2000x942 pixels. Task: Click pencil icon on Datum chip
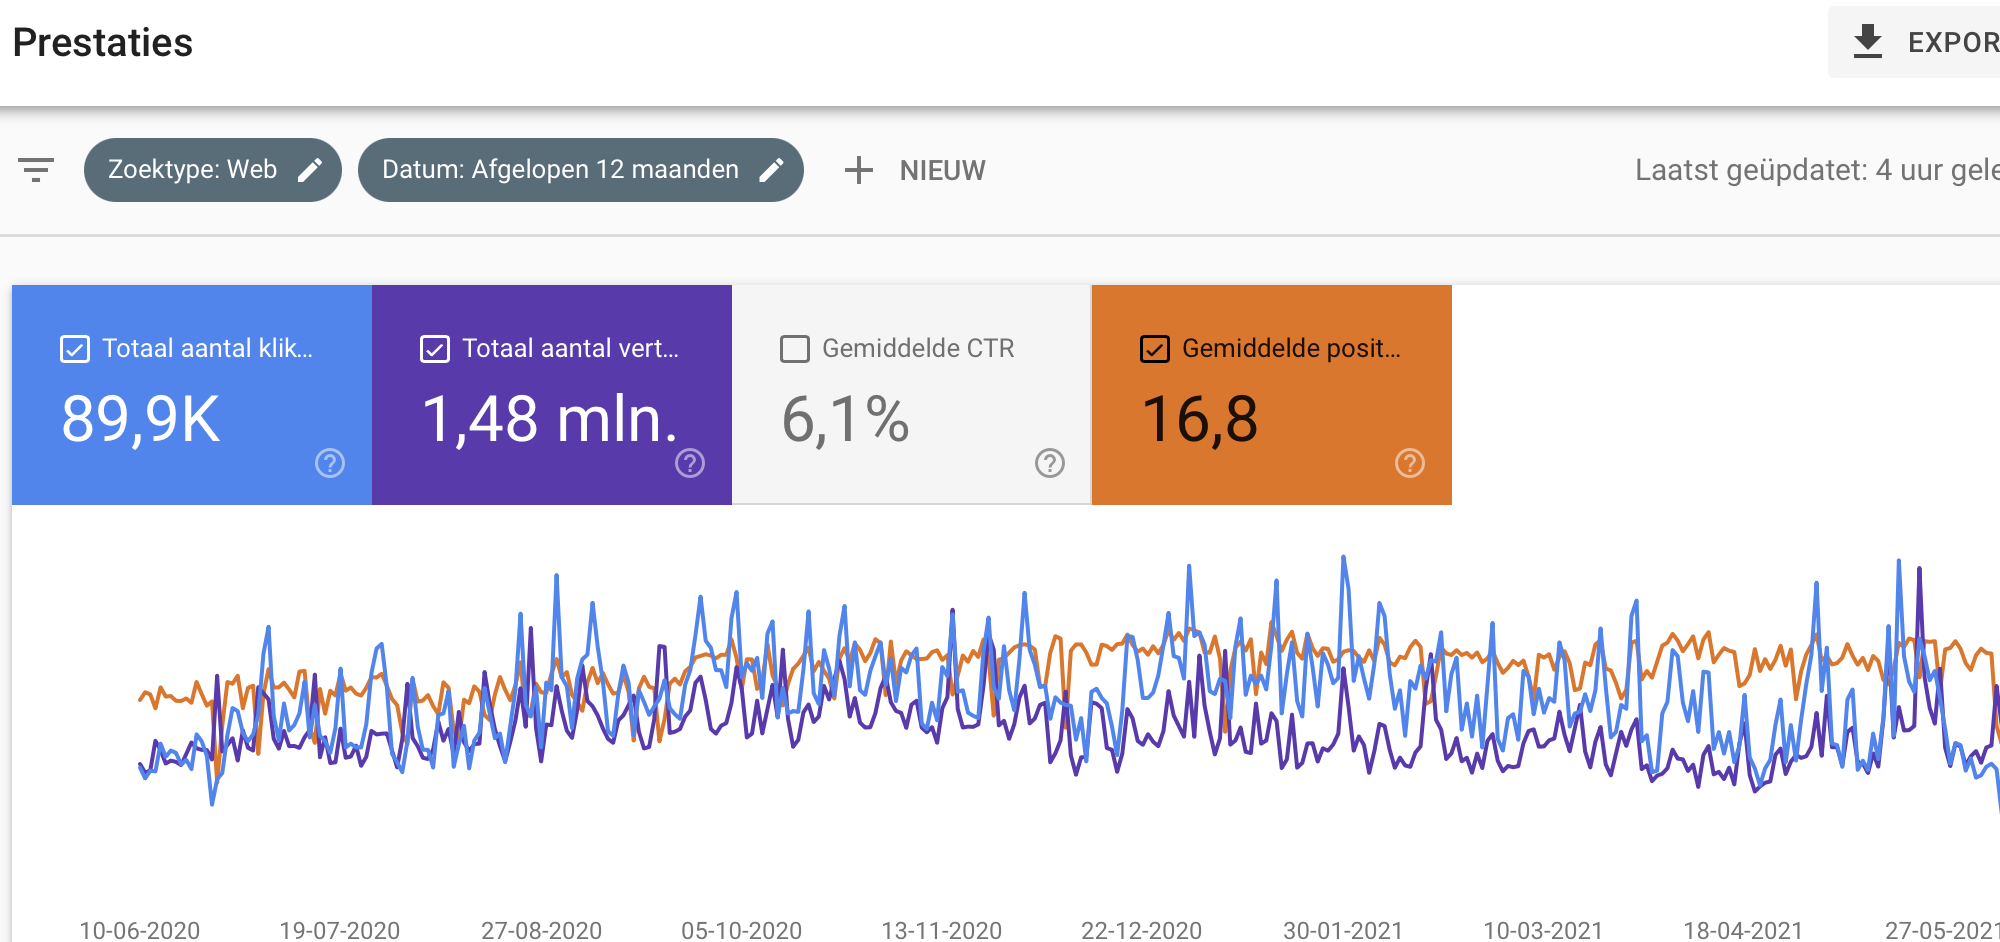[772, 170]
